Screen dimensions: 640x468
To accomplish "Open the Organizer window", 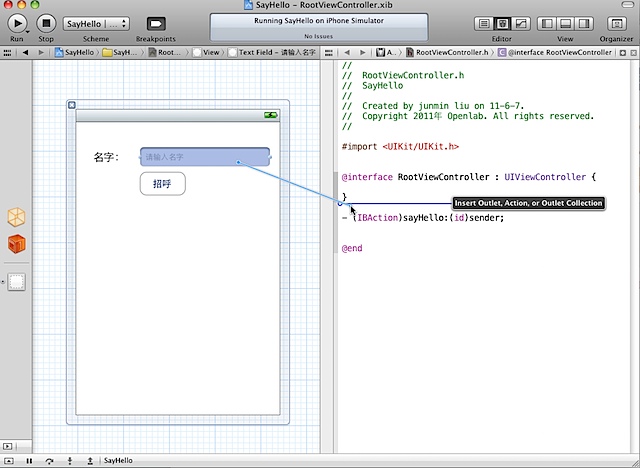I will pos(616,24).
